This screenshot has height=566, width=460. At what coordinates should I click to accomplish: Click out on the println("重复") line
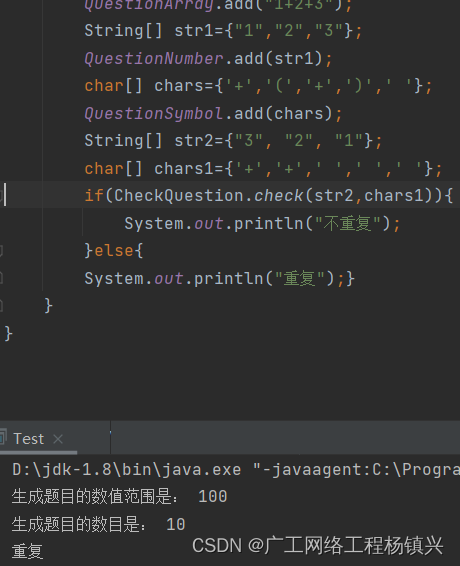[x=169, y=279]
